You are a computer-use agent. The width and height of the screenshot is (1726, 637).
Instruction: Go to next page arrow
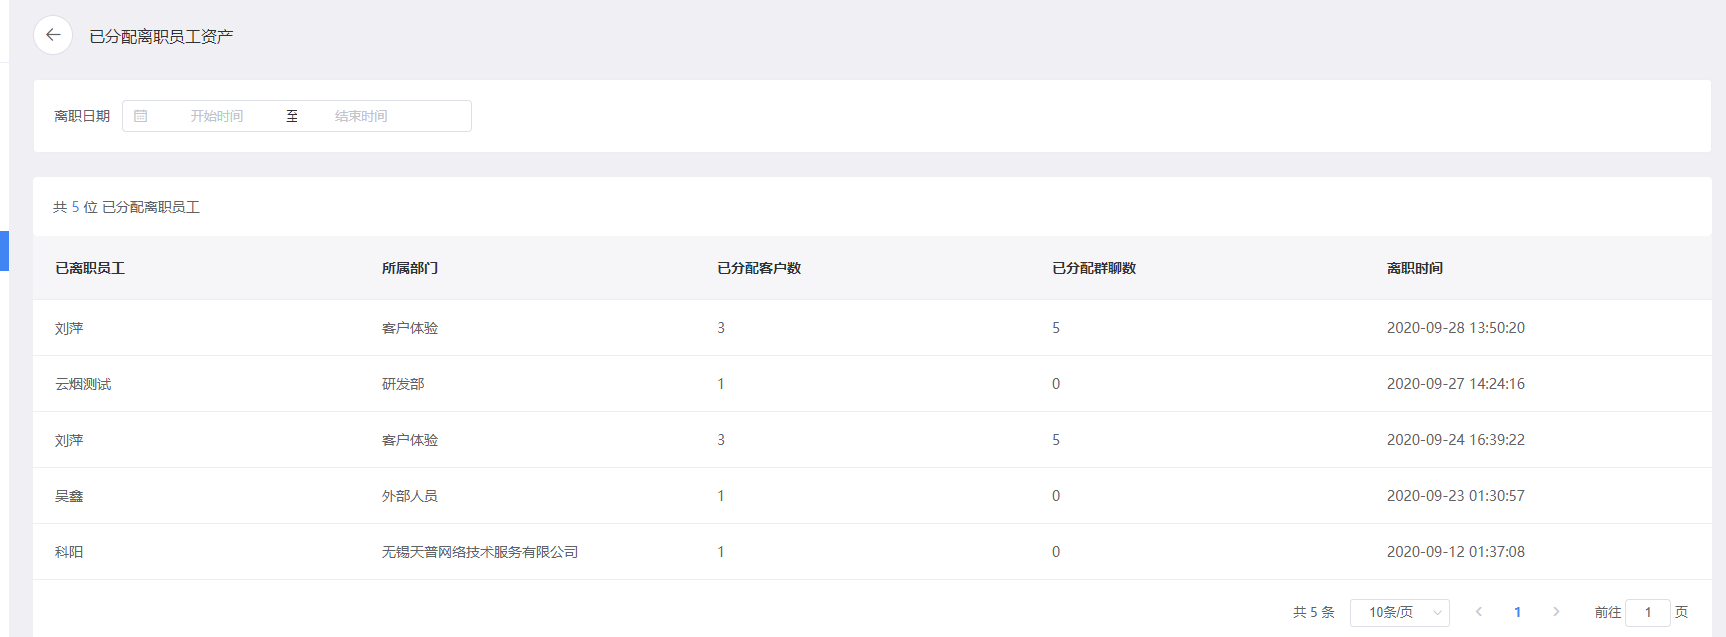[x=1556, y=612]
